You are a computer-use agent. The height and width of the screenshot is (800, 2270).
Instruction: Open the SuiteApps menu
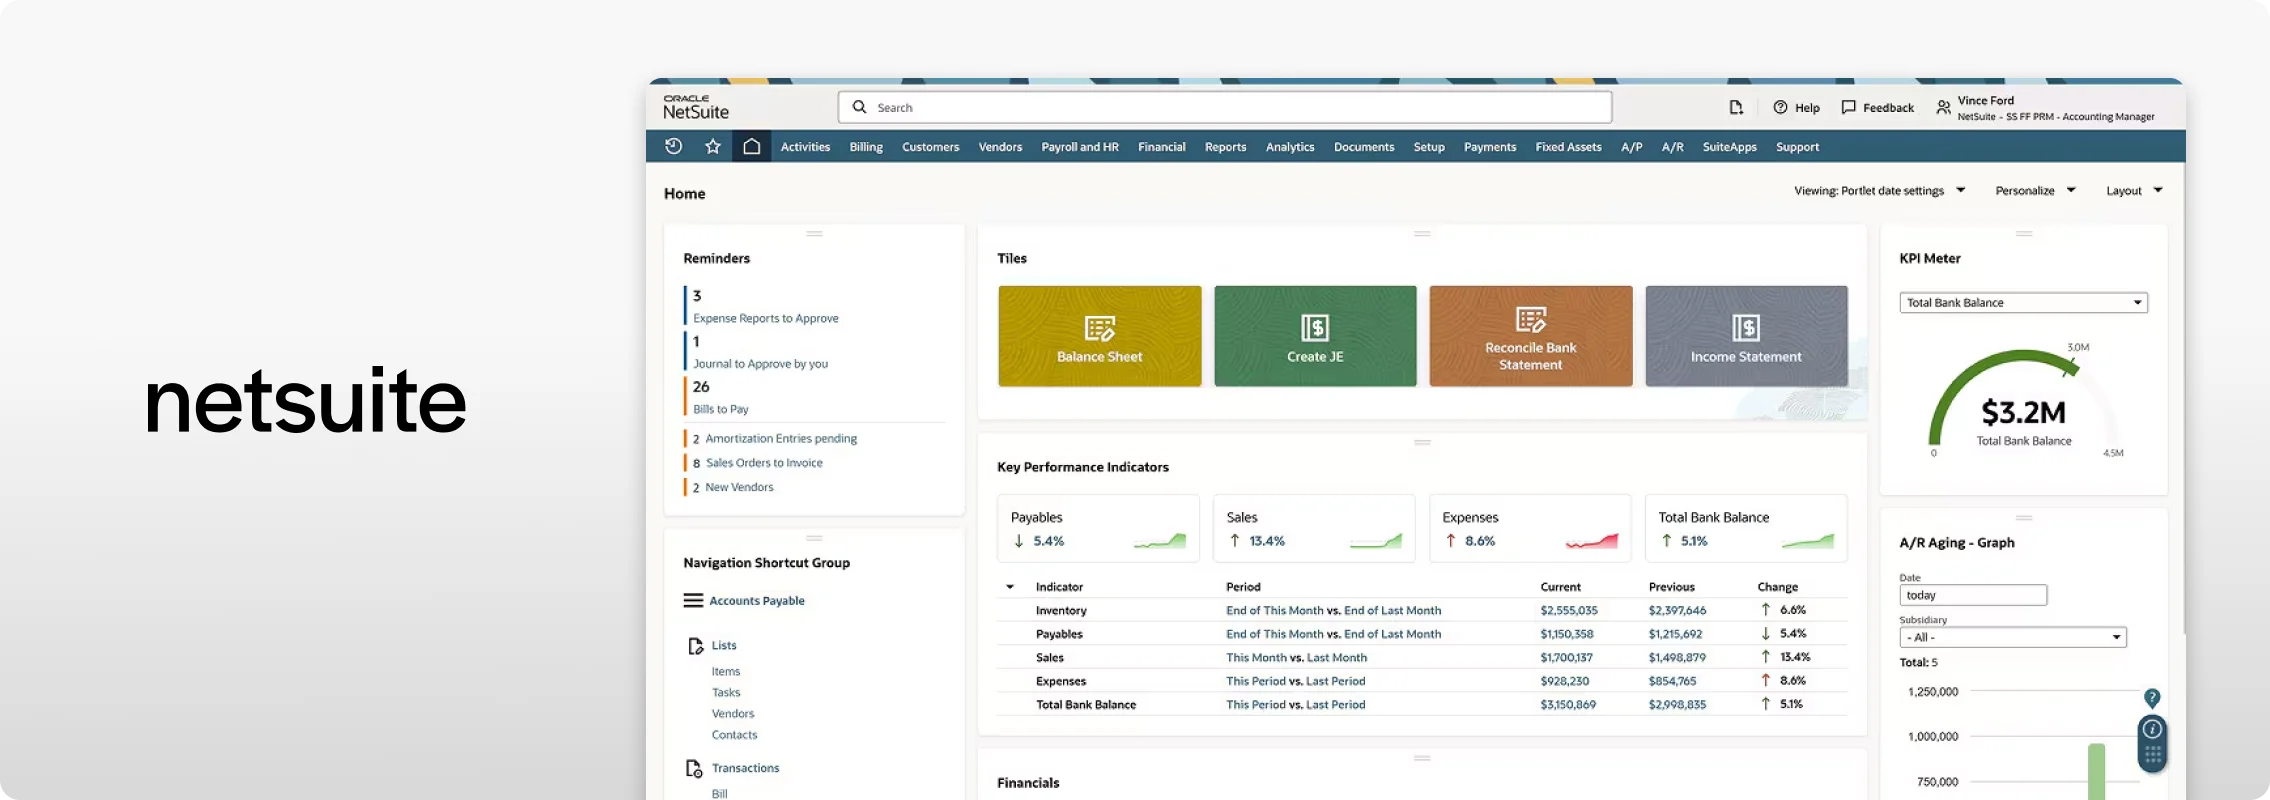click(1729, 147)
